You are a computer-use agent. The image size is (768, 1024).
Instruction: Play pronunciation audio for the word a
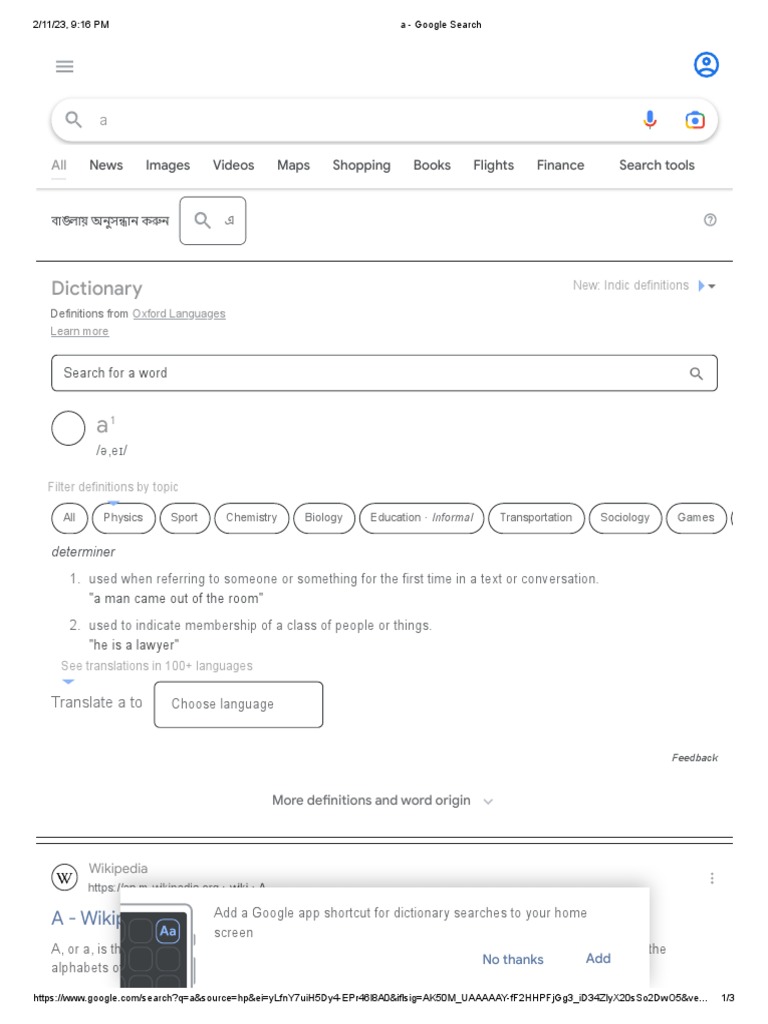pyautogui.click(x=68, y=429)
